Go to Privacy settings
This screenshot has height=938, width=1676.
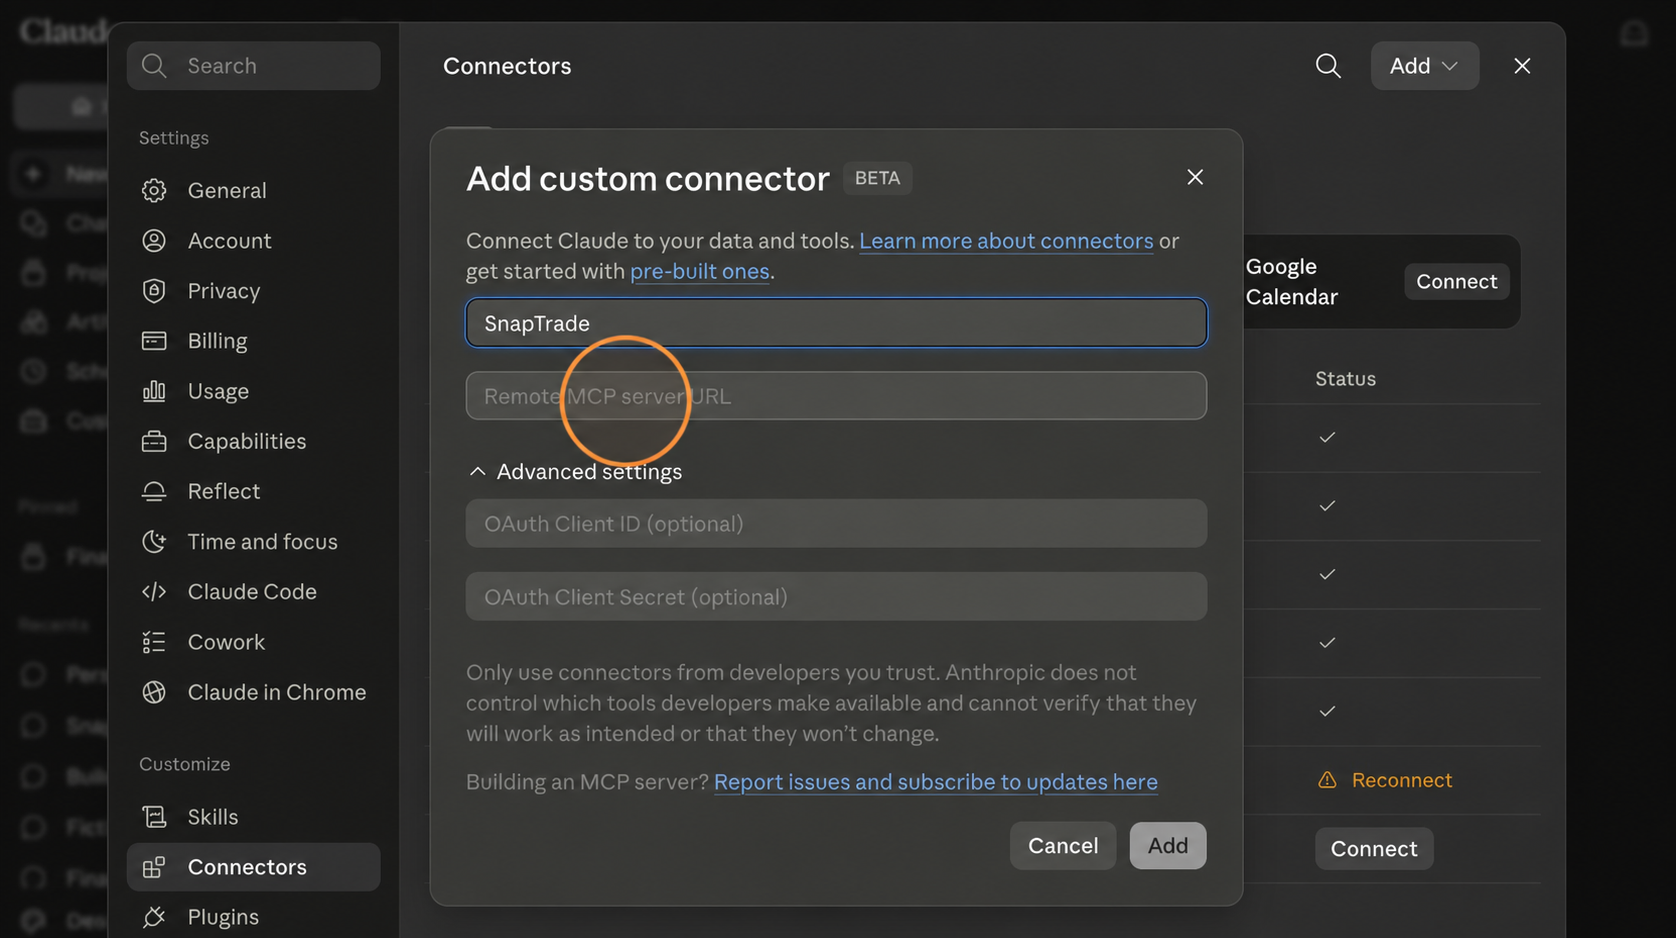pyautogui.click(x=253, y=290)
